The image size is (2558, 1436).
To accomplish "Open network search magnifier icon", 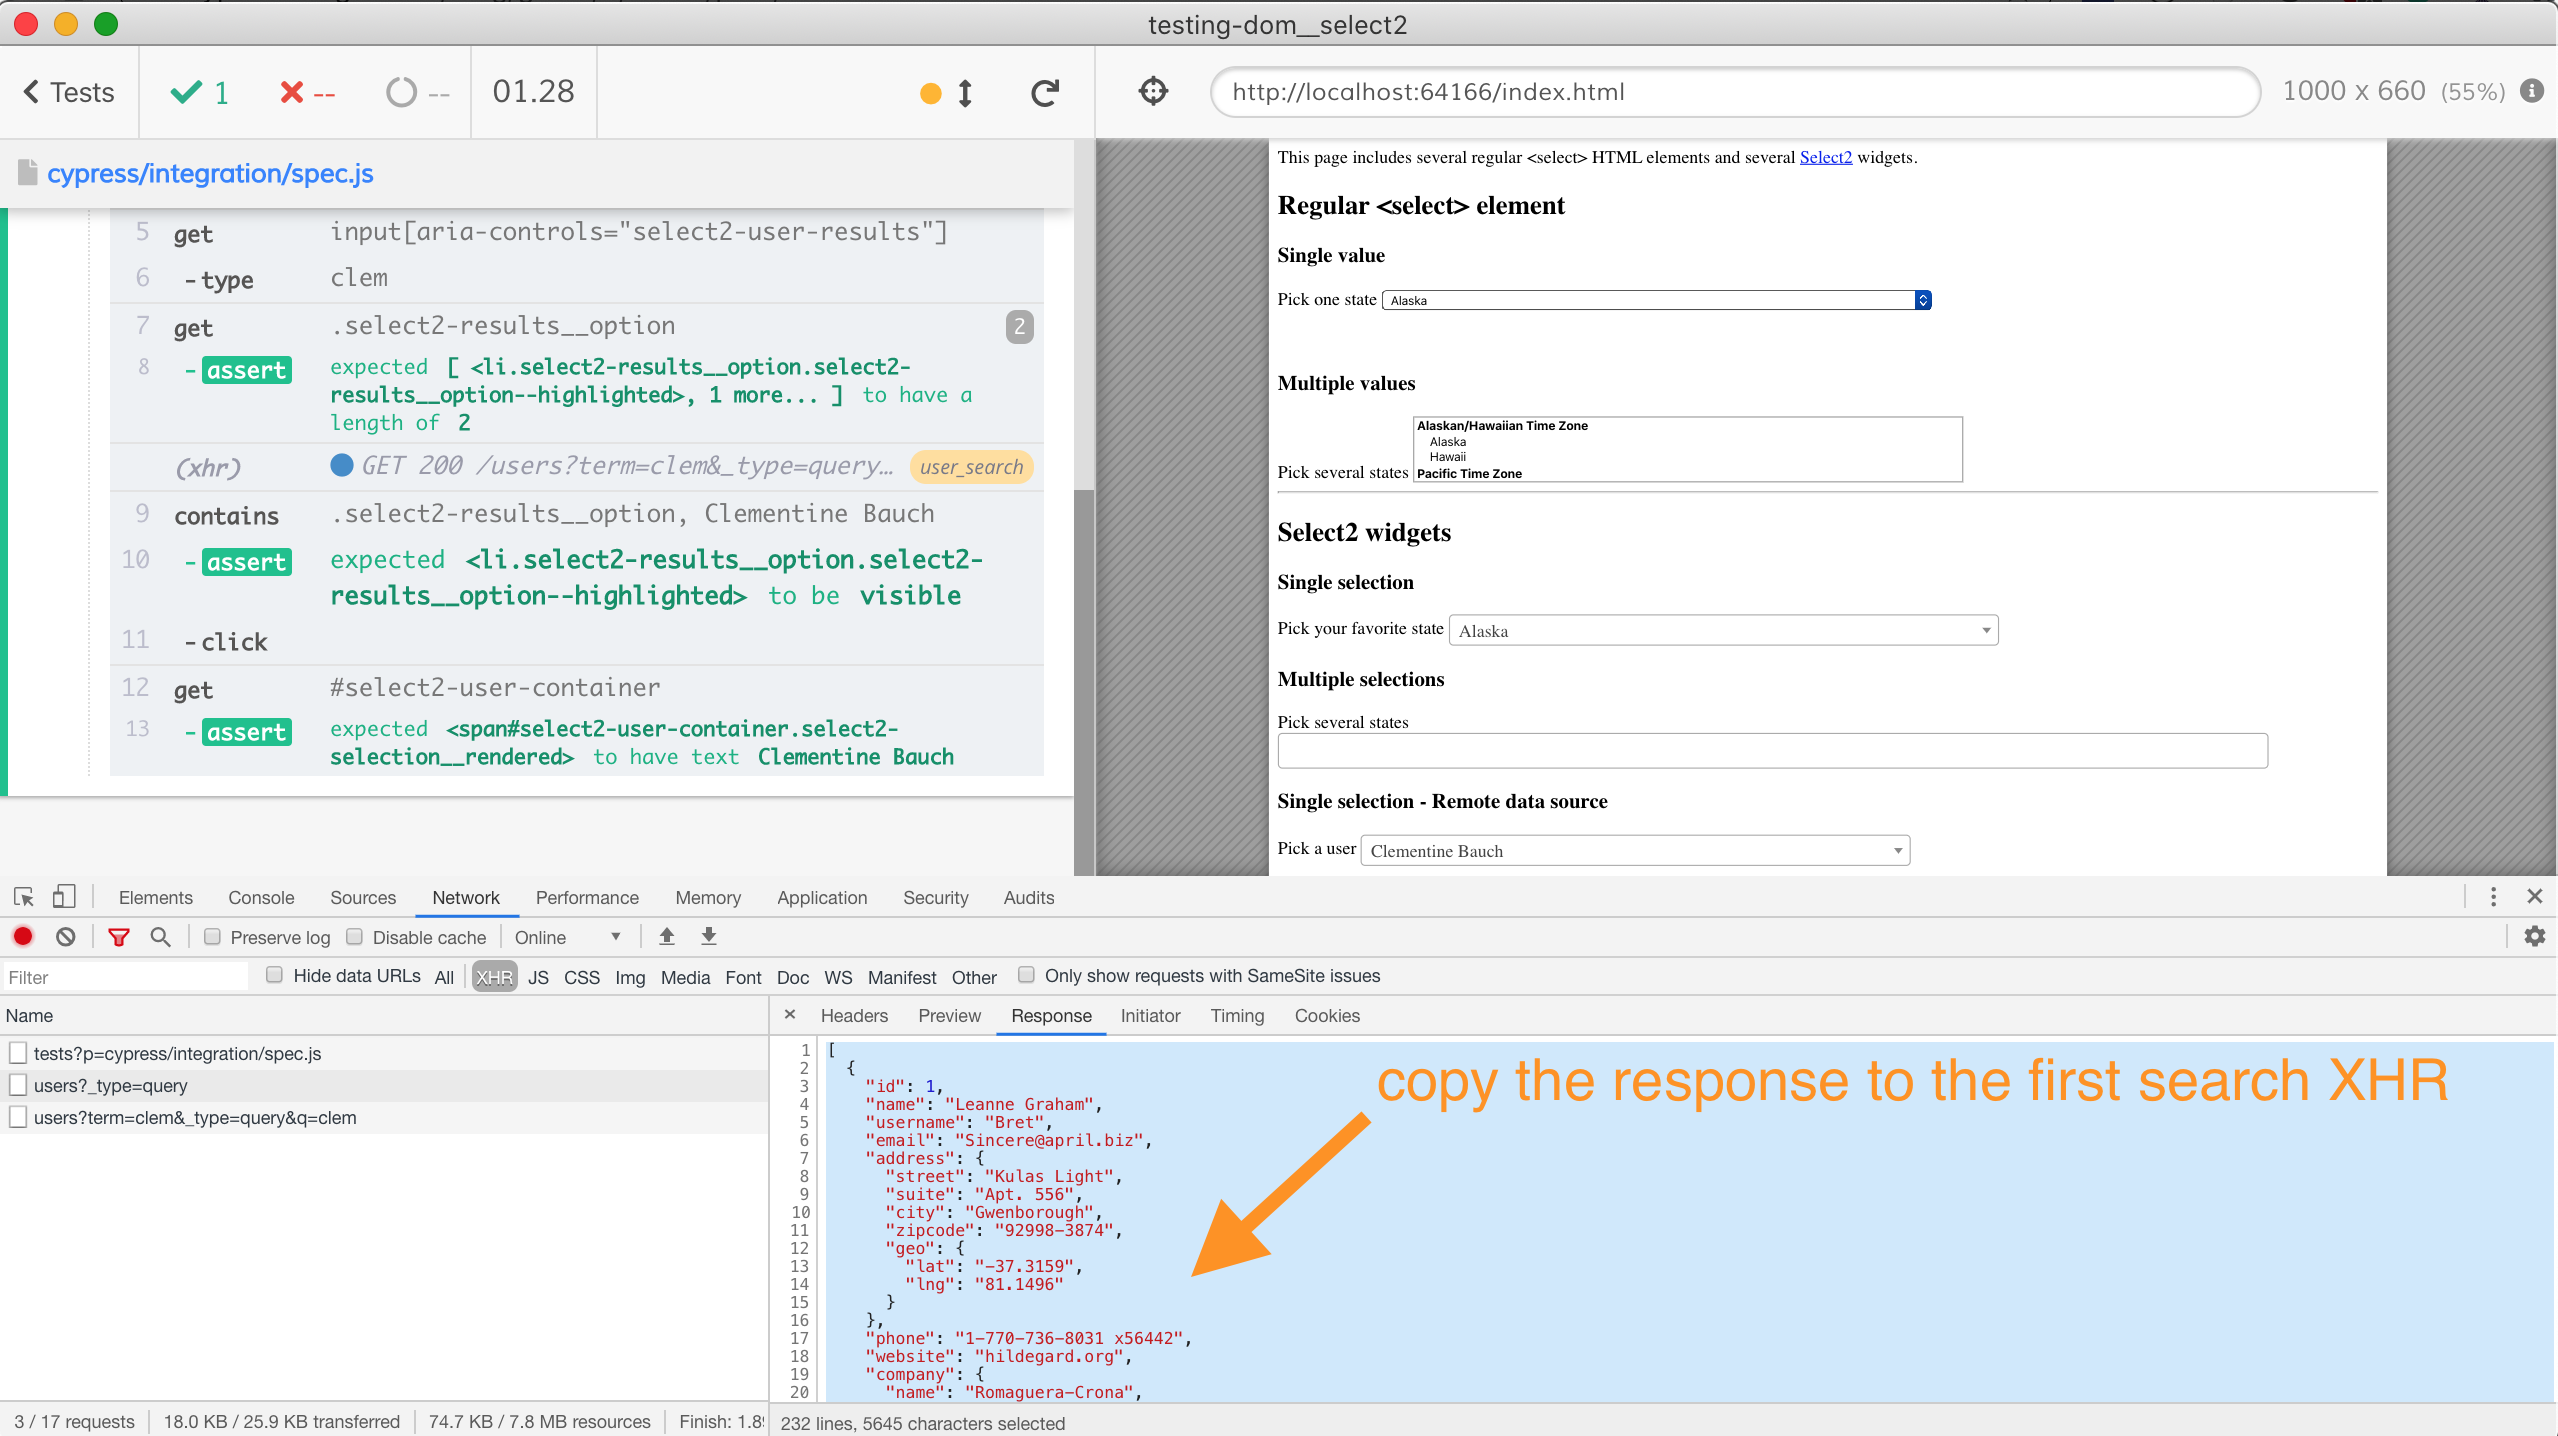I will [x=160, y=937].
